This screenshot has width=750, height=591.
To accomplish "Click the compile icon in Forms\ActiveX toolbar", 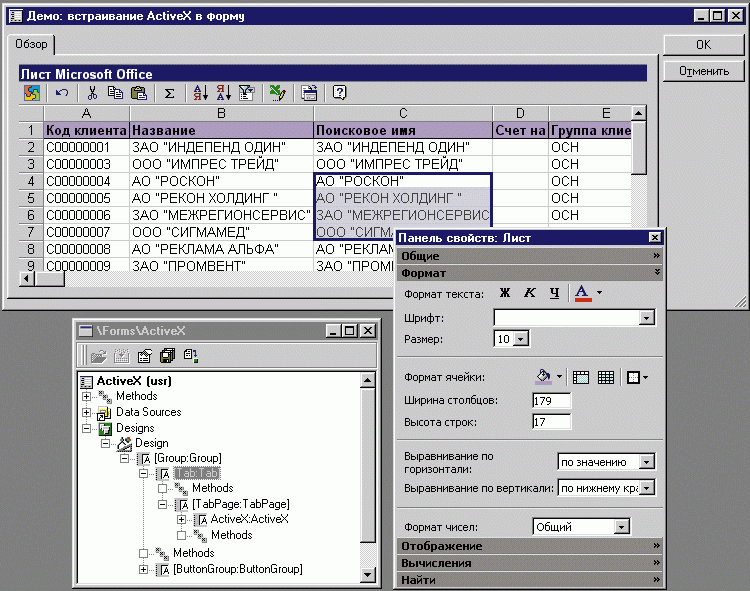I will coord(121,356).
